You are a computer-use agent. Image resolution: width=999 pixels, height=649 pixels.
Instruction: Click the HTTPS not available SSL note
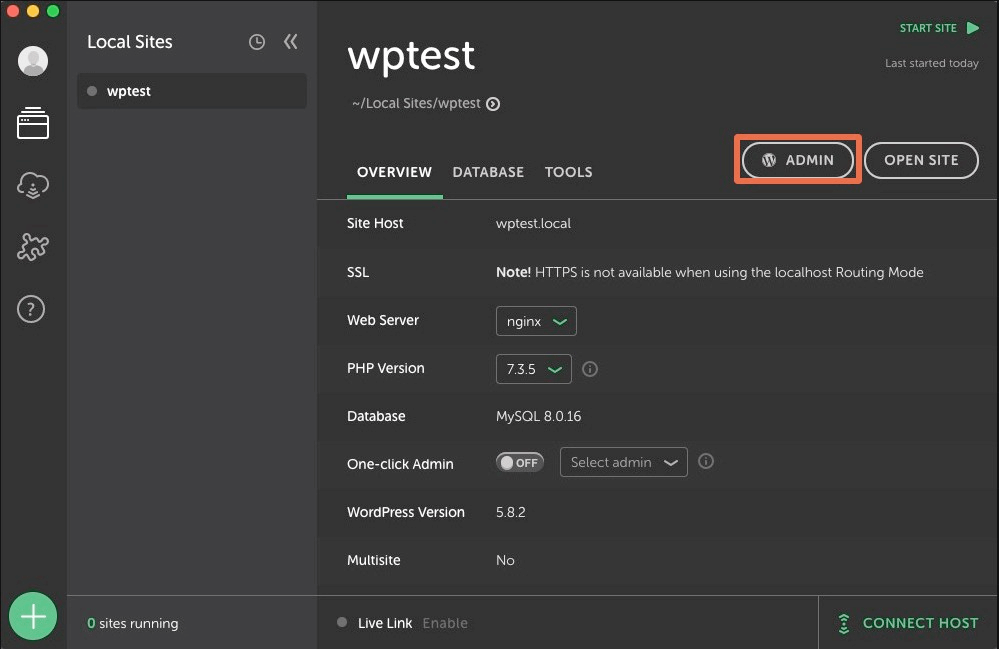tap(710, 273)
